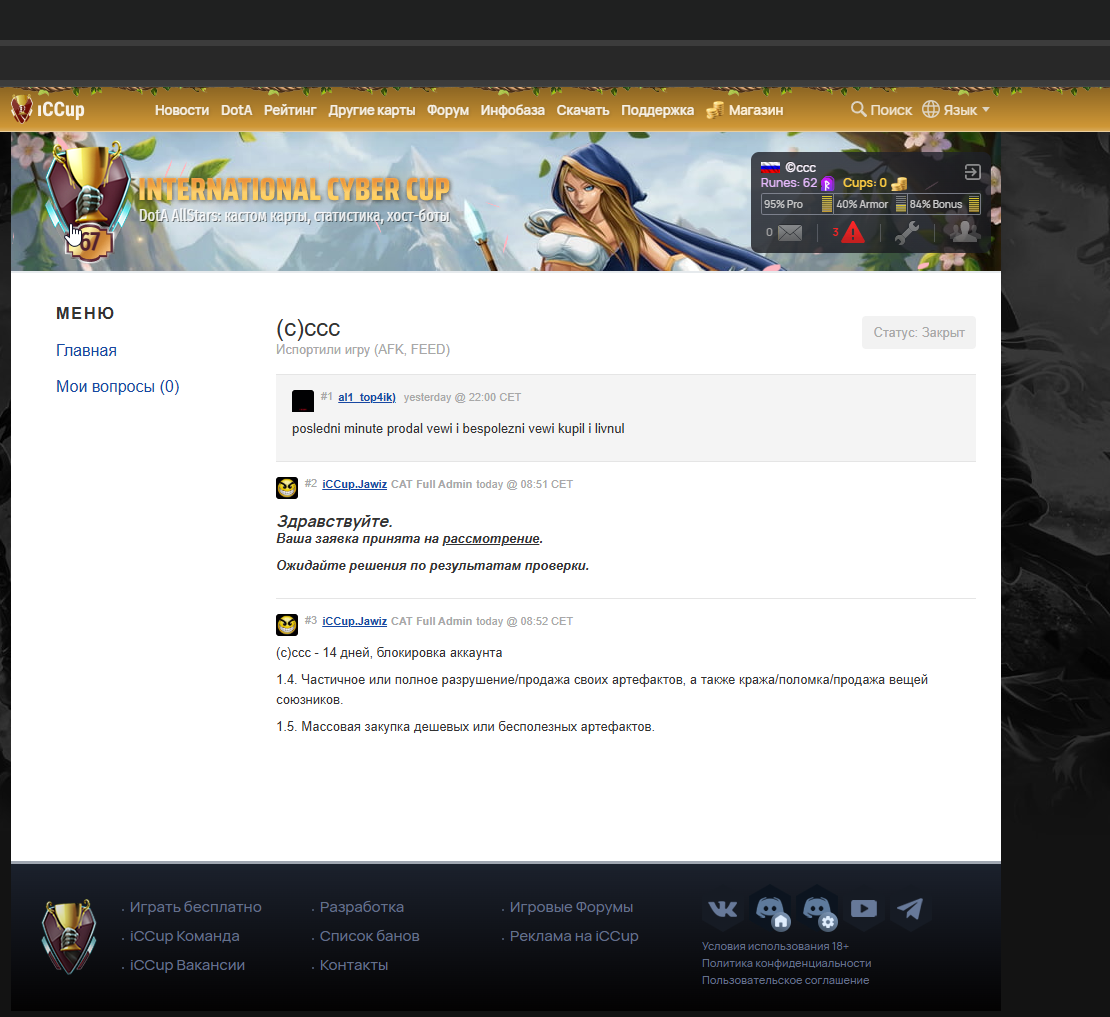Open Разработка footer link
Viewport: 1110px width, 1017px height.
click(362, 907)
